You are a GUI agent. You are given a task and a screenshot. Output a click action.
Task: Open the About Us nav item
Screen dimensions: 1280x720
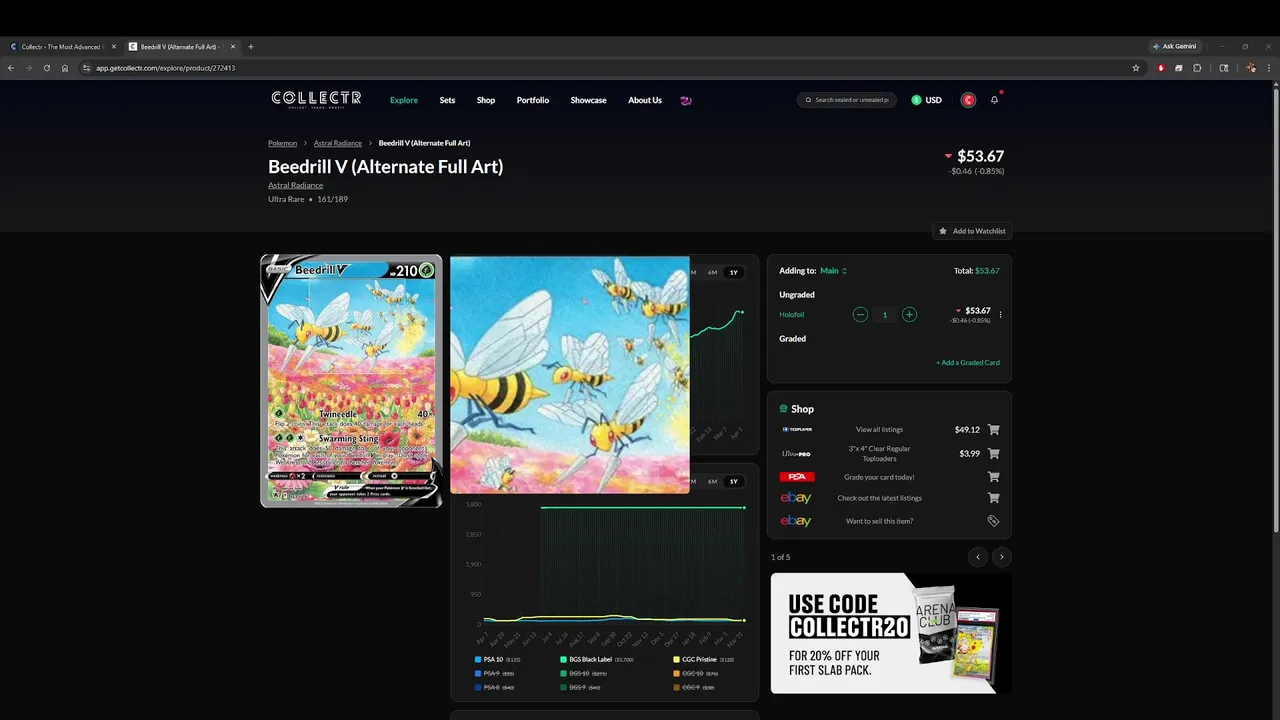pos(645,100)
